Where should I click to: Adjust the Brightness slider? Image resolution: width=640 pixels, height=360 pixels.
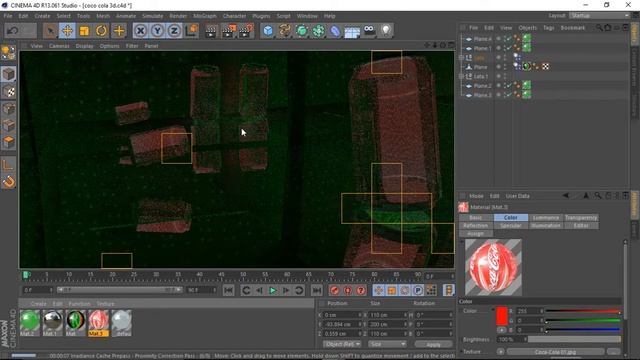click(x=575, y=339)
